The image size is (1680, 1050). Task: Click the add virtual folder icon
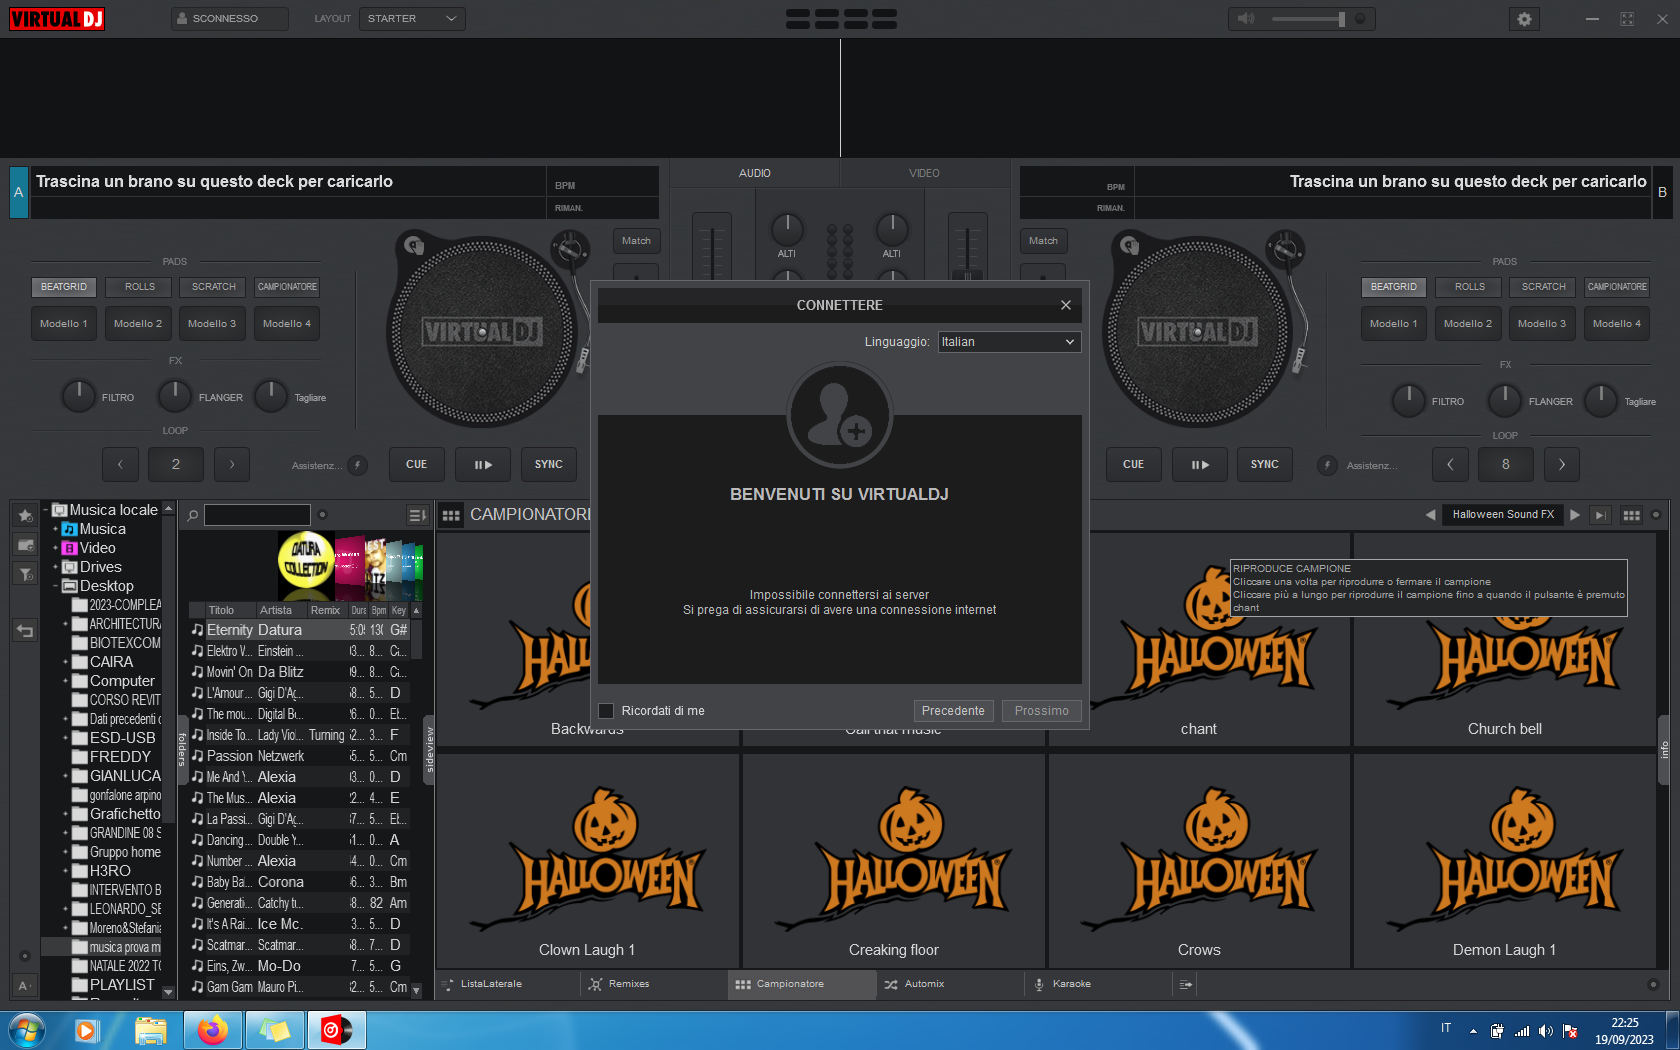(25, 545)
